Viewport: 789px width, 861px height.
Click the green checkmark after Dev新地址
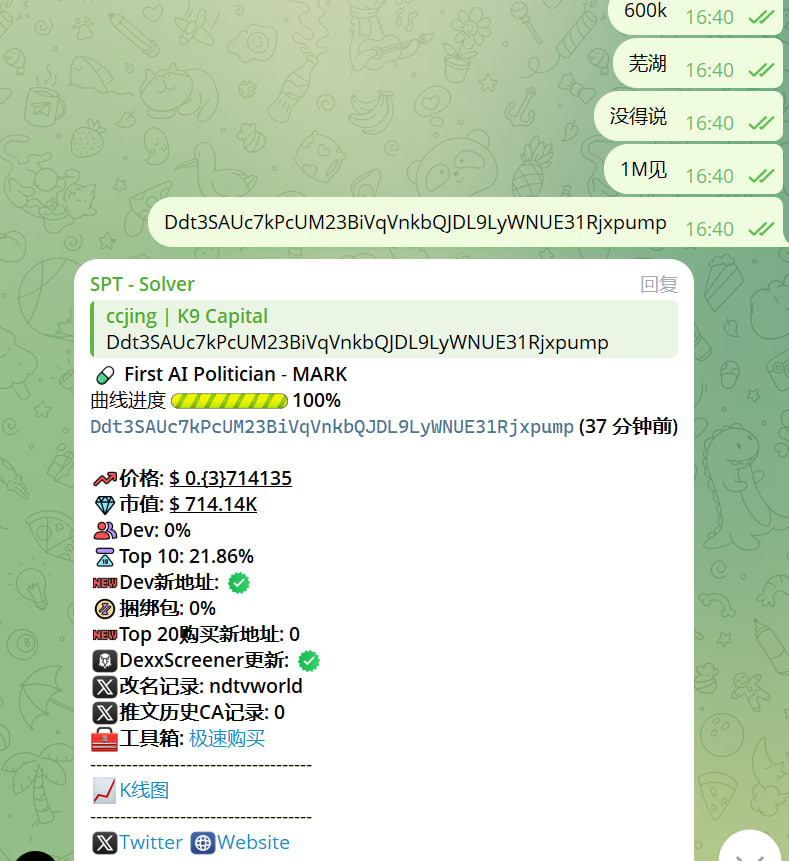239,583
